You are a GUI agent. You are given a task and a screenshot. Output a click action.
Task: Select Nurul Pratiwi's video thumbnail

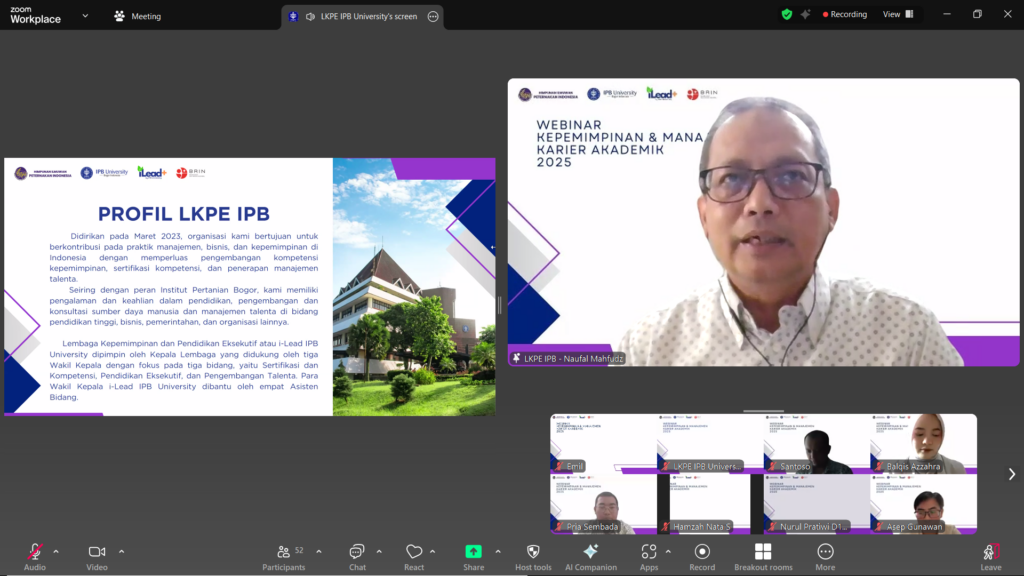pos(816,504)
